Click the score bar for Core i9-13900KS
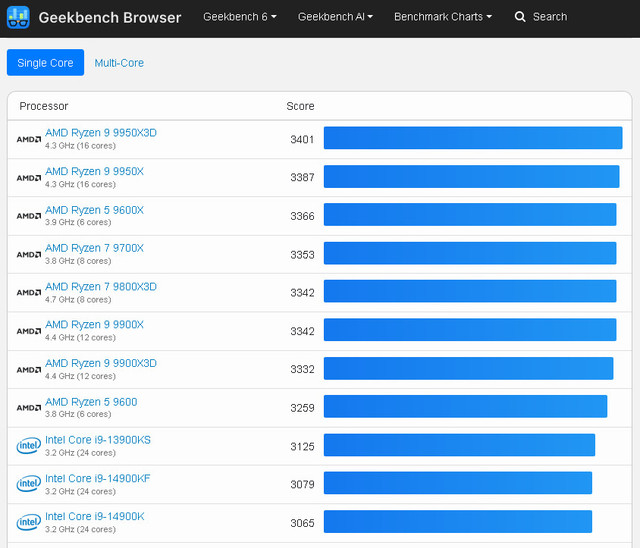The height and width of the screenshot is (548, 640). point(459,445)
